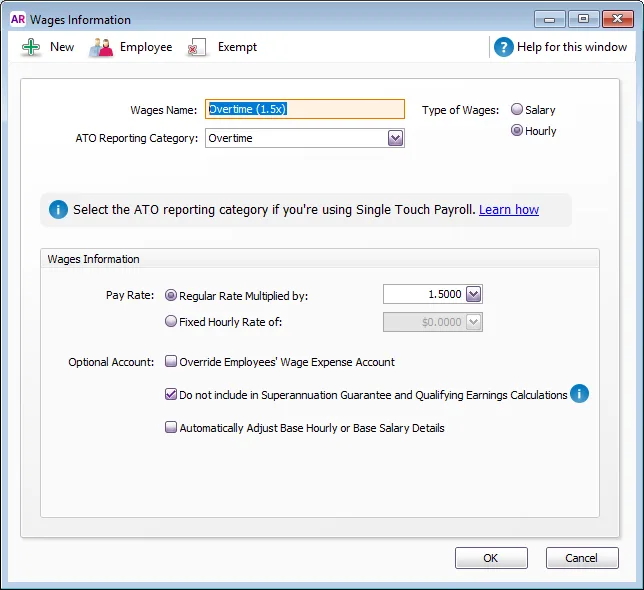Click the Wages Information title bar text
Viewport: 644px width, 590px height.
(x=80, y=20)
